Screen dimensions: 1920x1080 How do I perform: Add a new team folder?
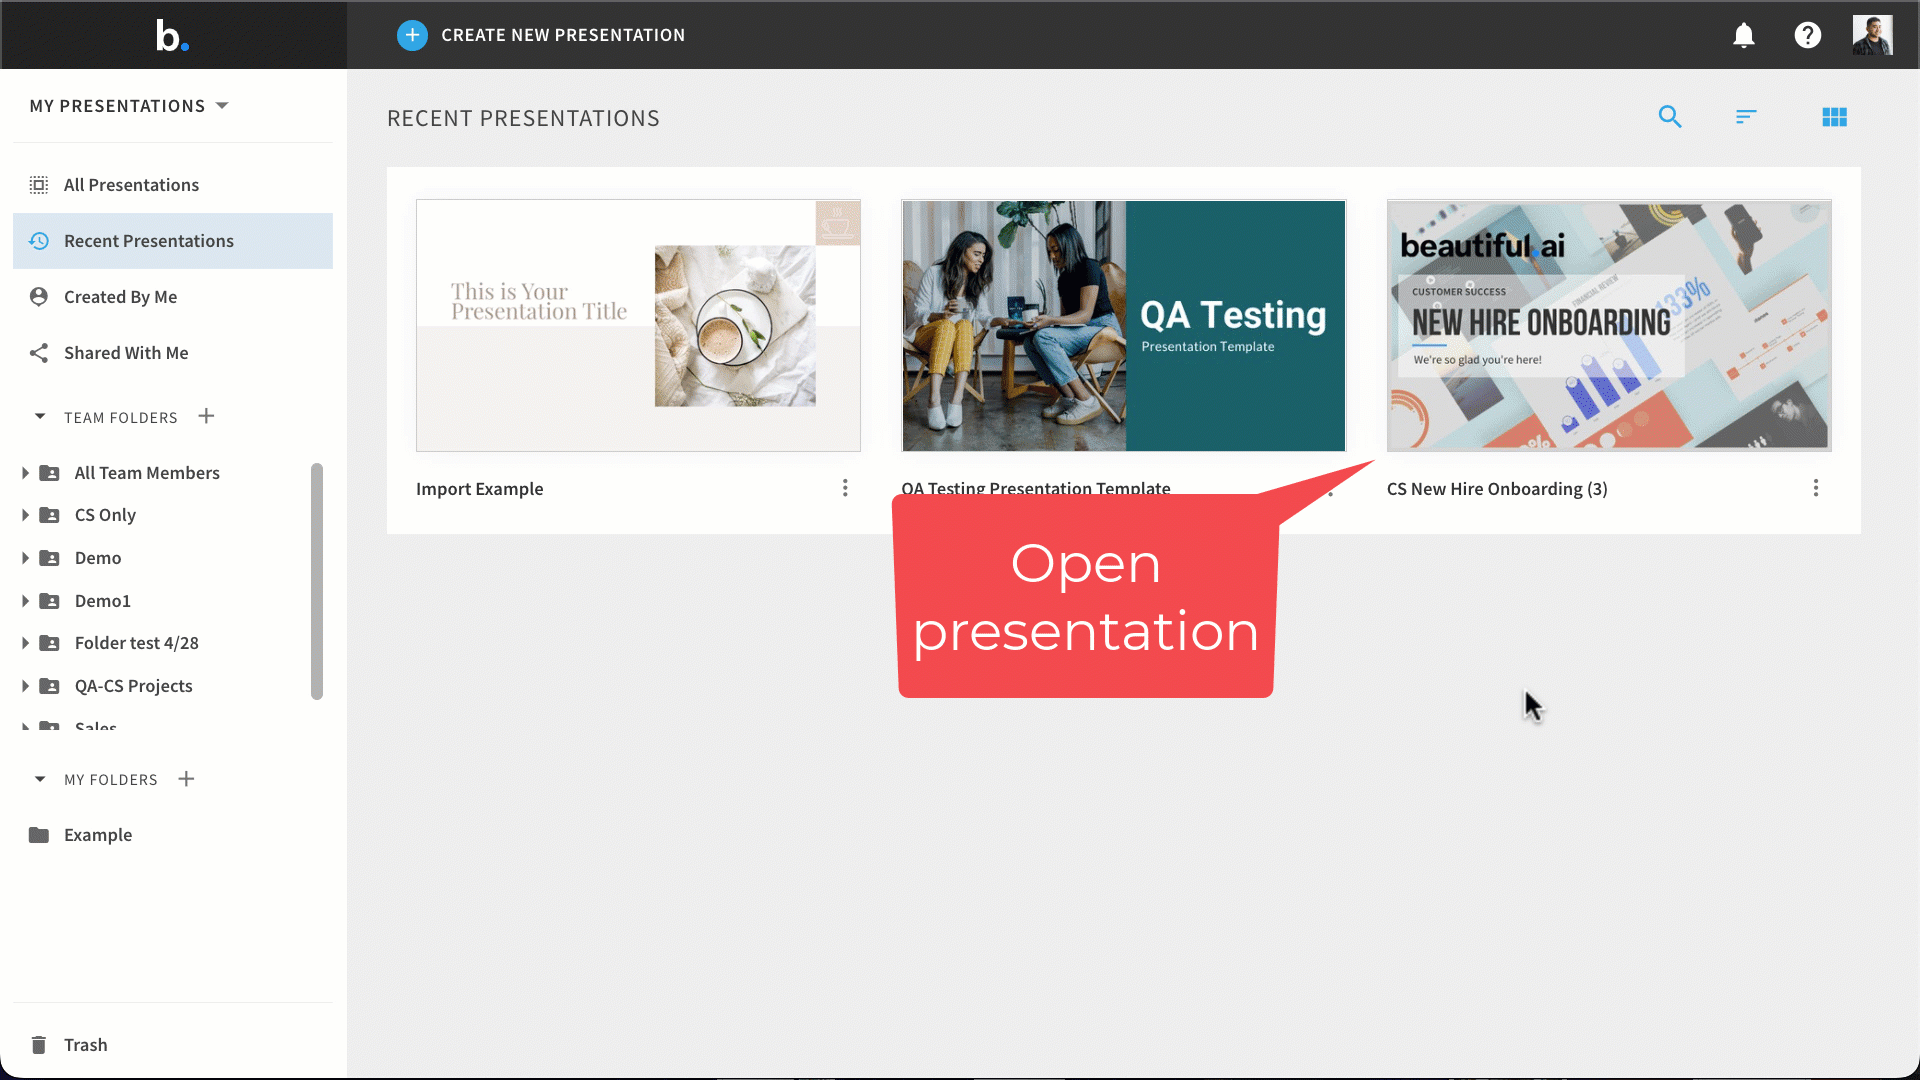pos(206,416)
